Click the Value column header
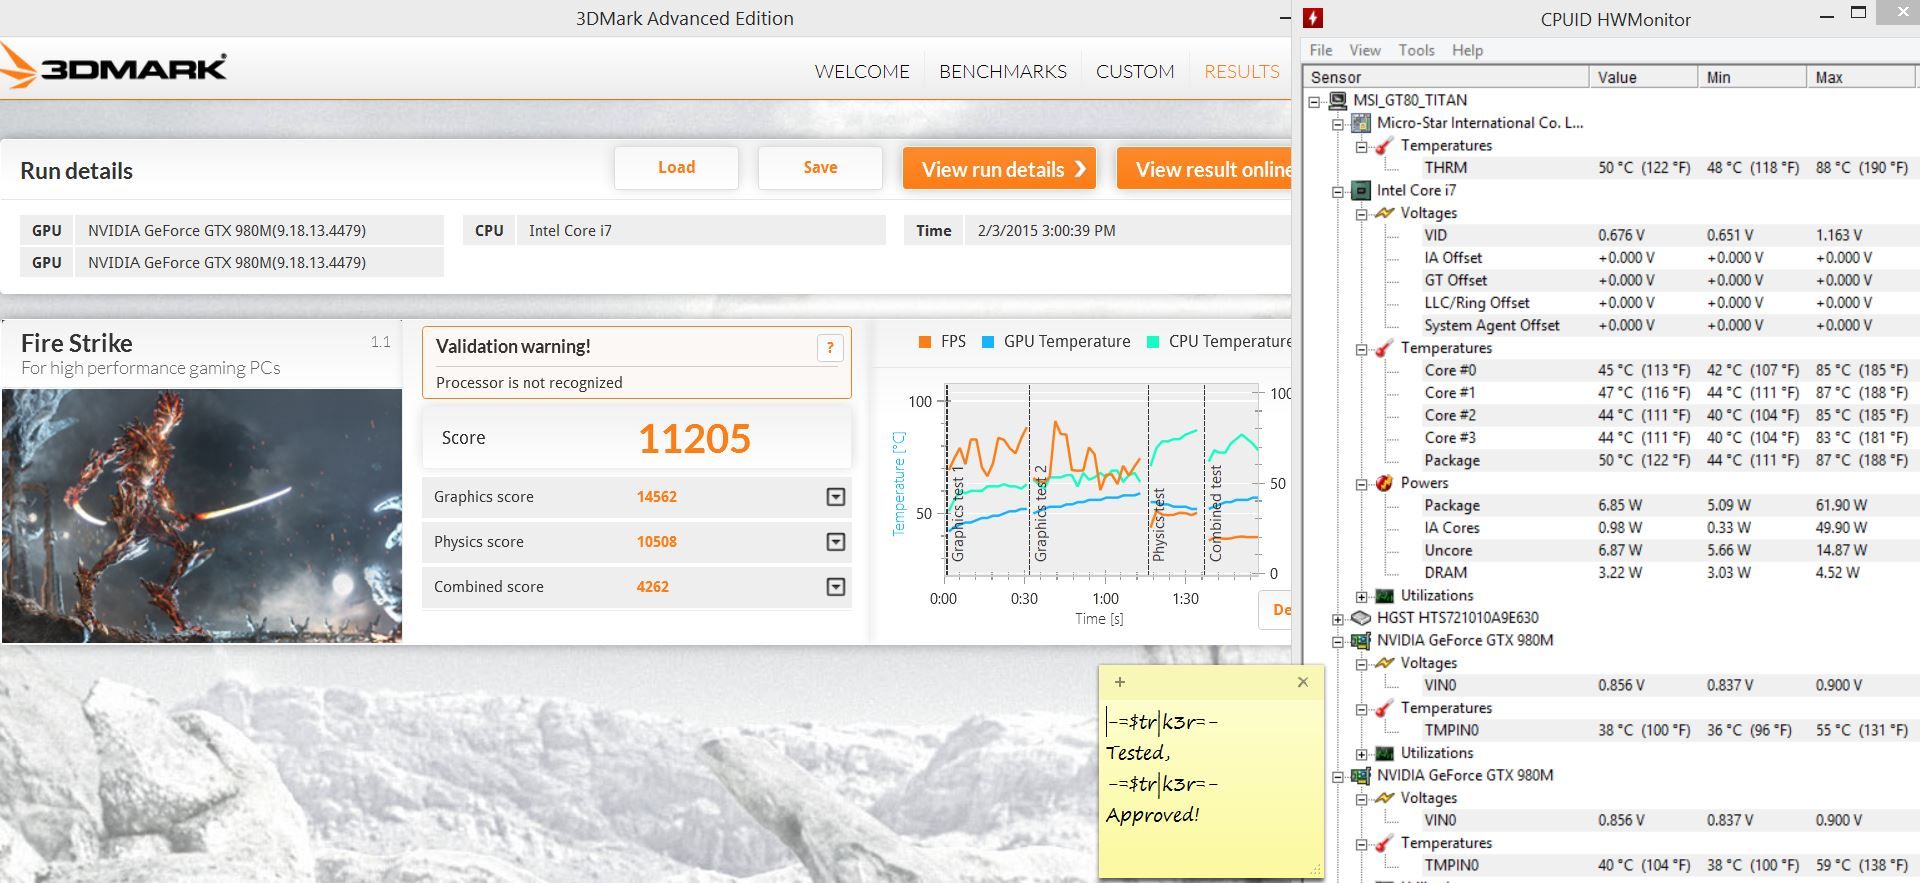 tap(1643, 77)
